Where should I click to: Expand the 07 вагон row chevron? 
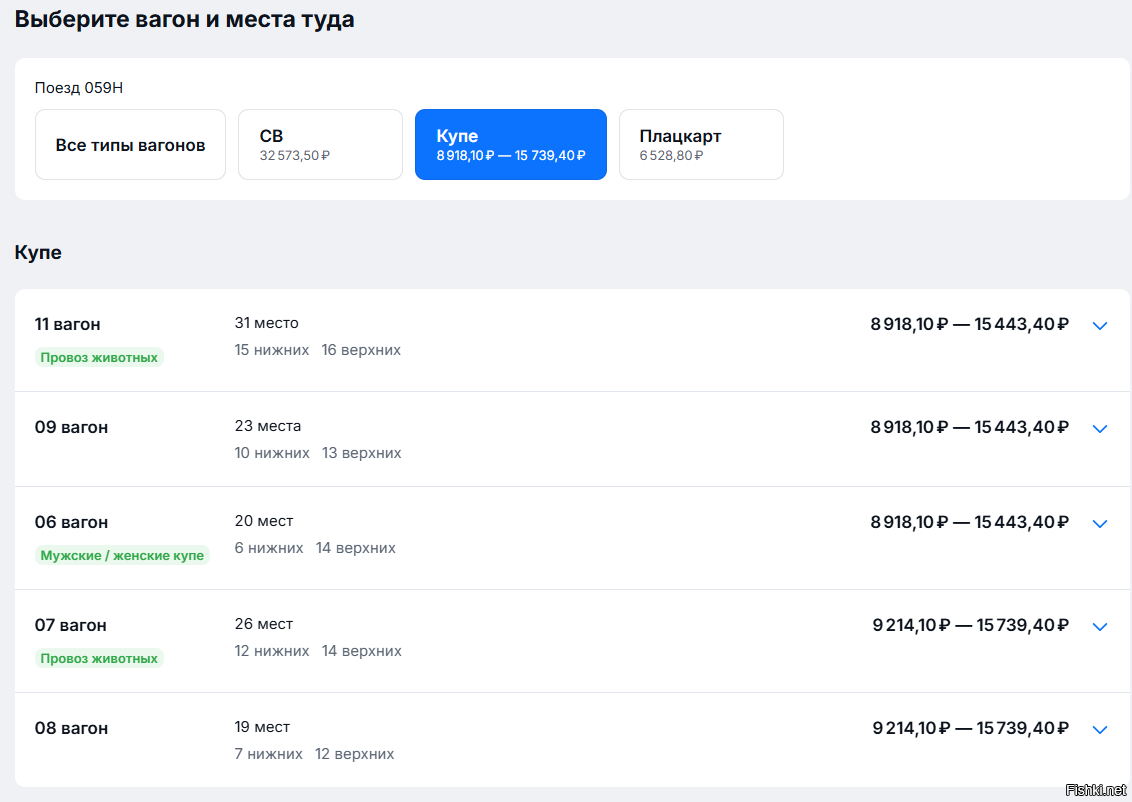click(x=1100, y=627)
